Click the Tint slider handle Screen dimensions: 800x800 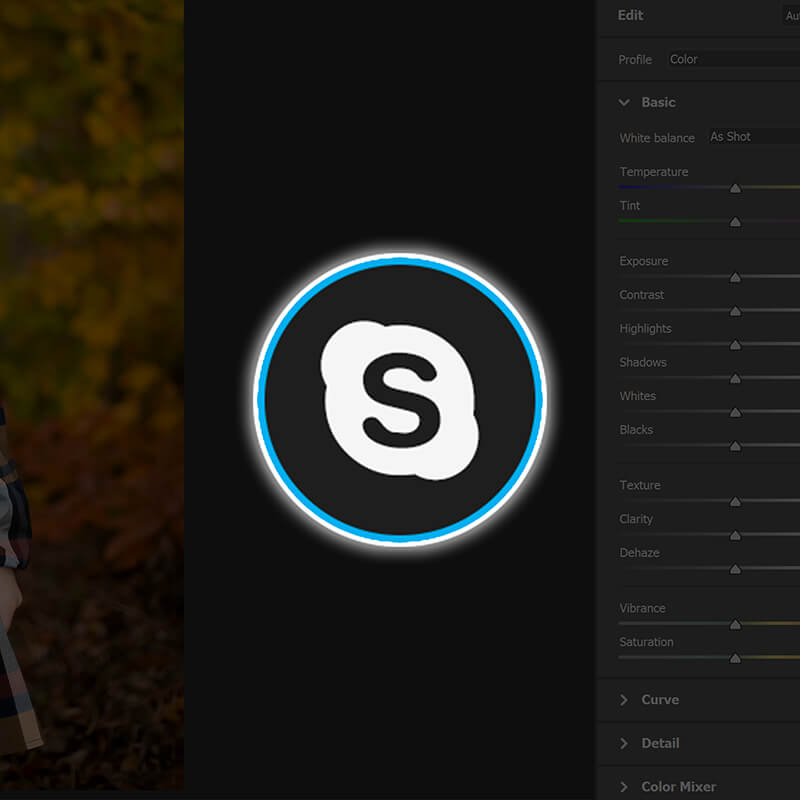point(735,222)
